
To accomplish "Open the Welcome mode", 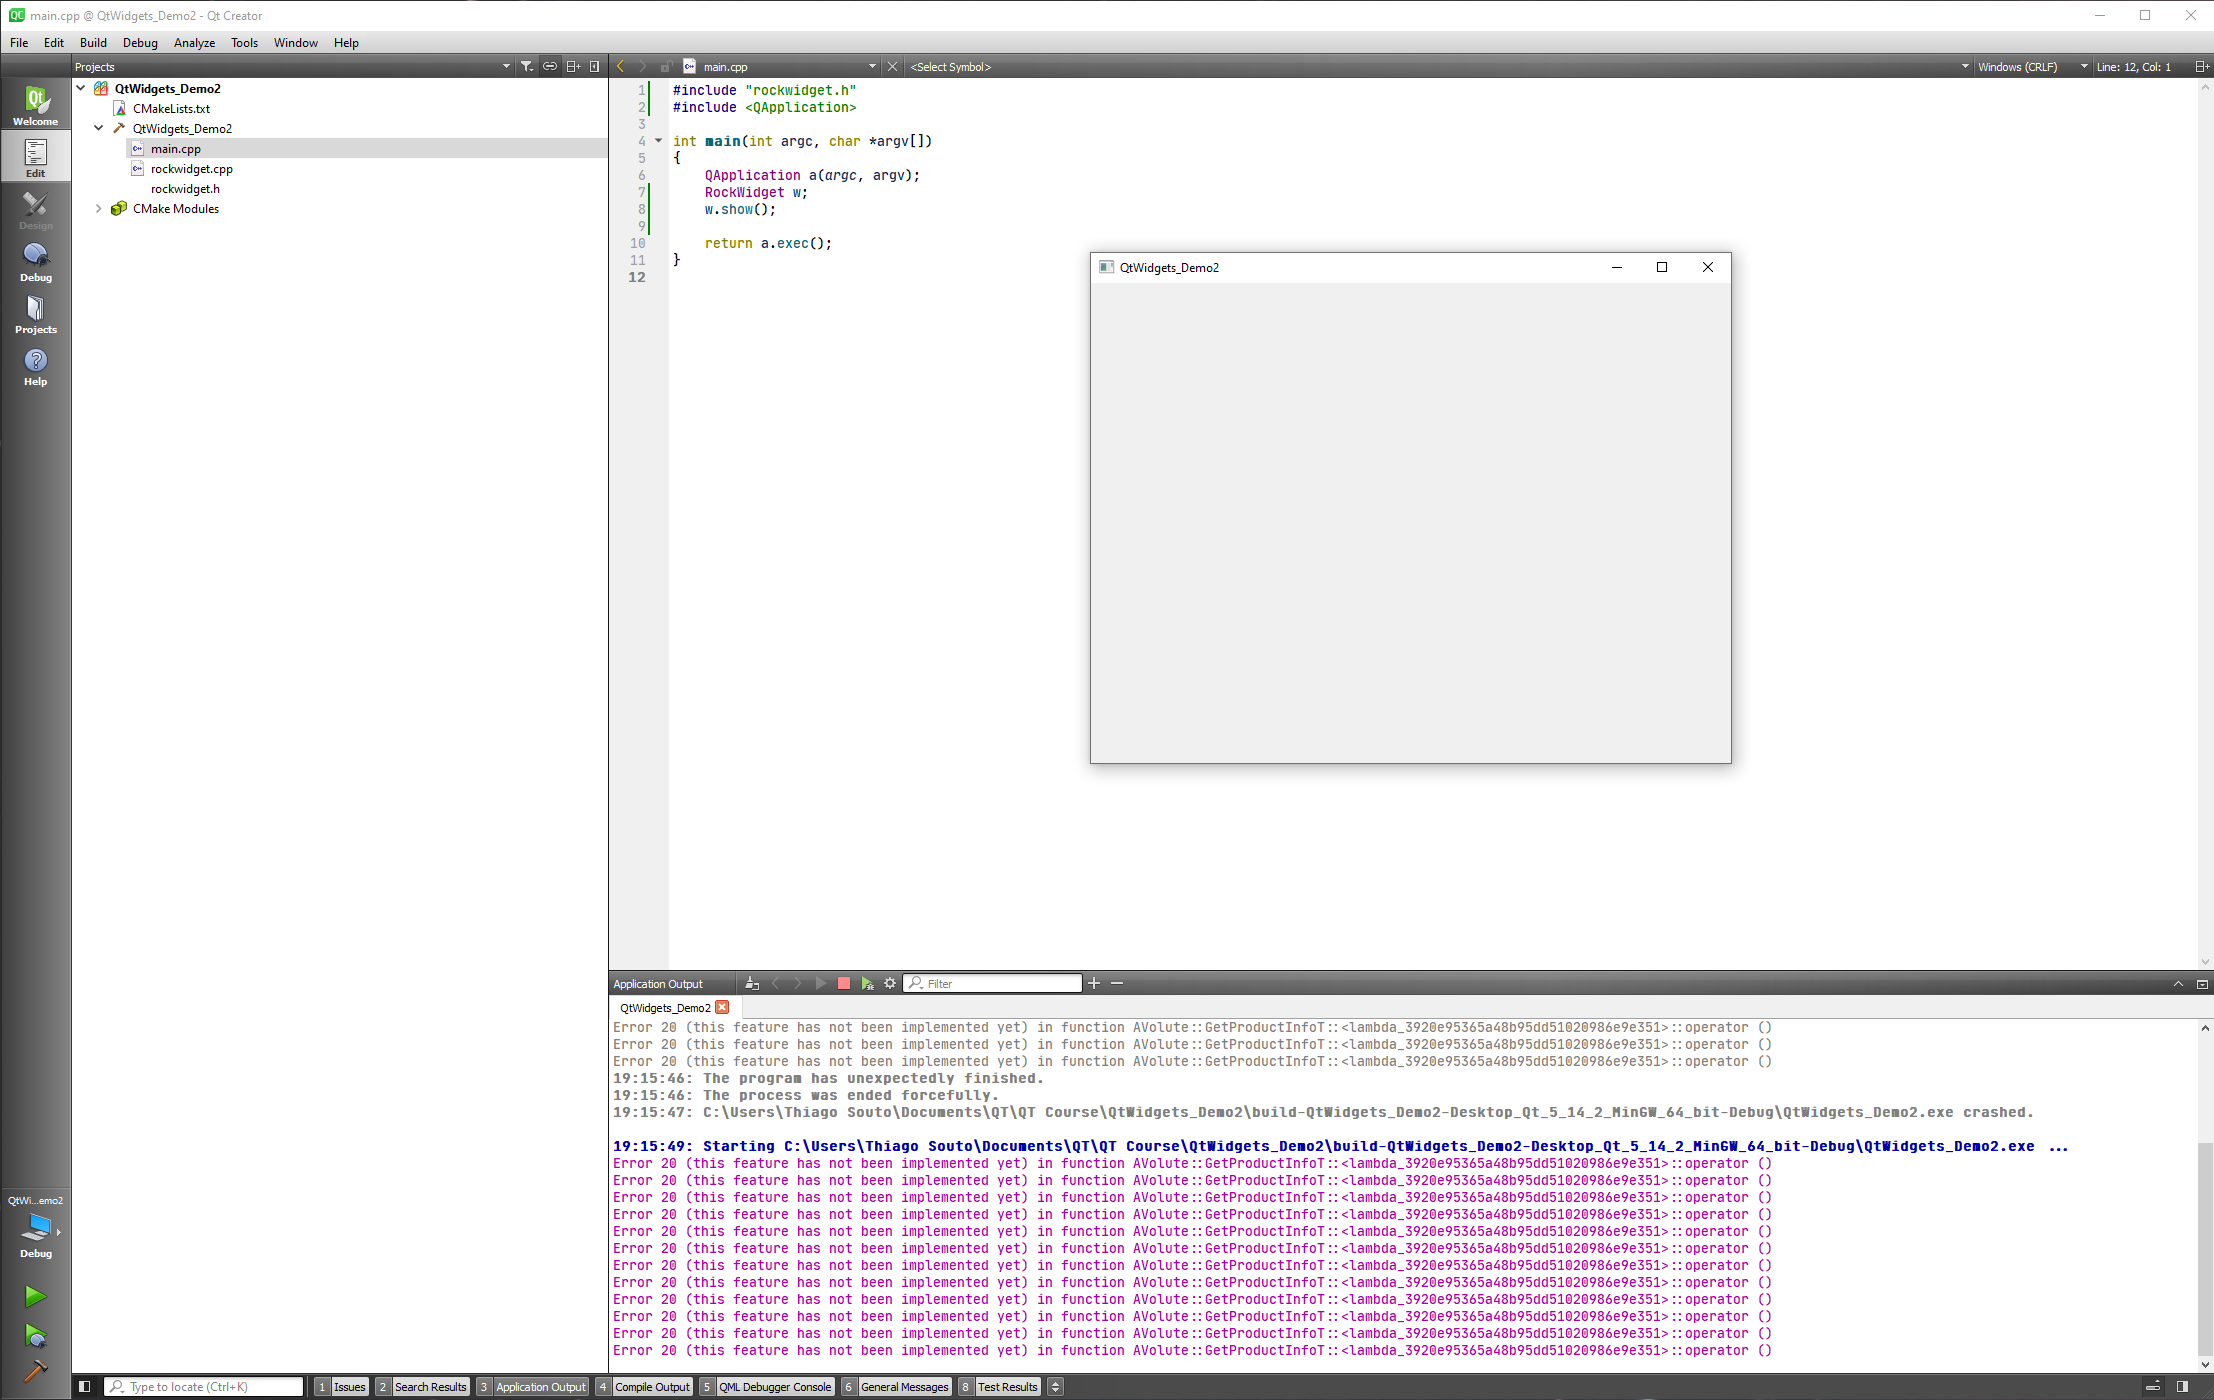I will pyautogui.click(x=35, y=105).
